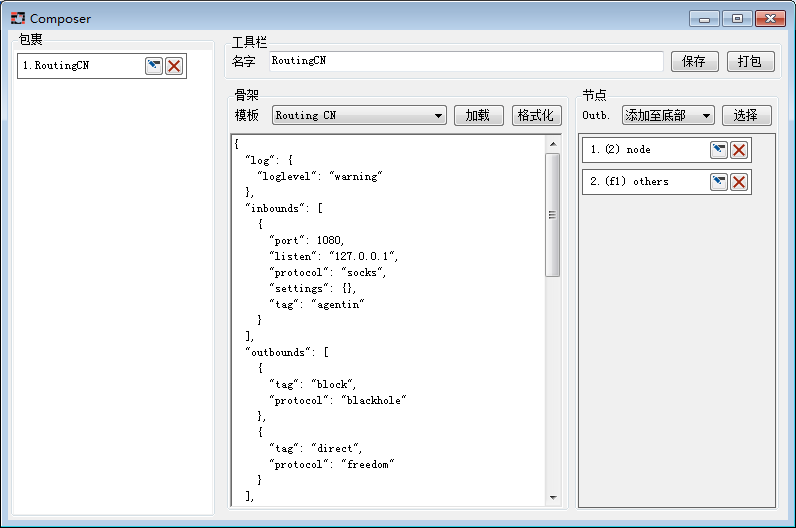This screenshot has width=796, height=528.
Task: Grab the JSON editor scrollbar thumb
Action: point(553,214)
